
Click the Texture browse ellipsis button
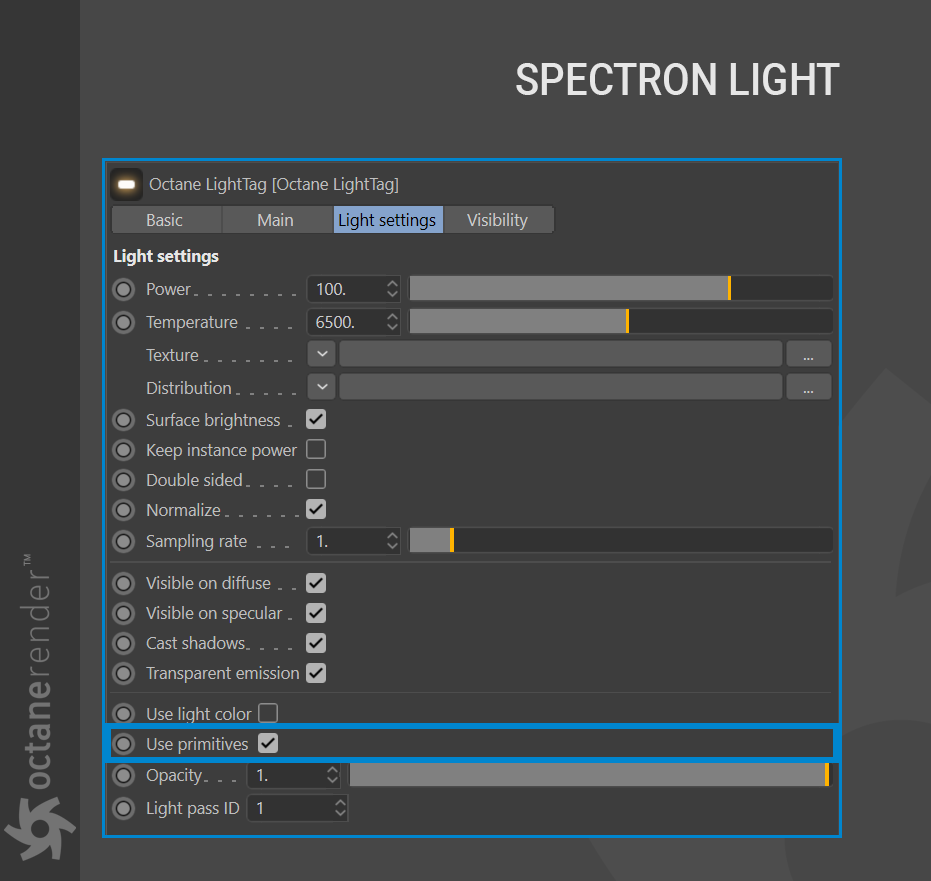[809, 354]
